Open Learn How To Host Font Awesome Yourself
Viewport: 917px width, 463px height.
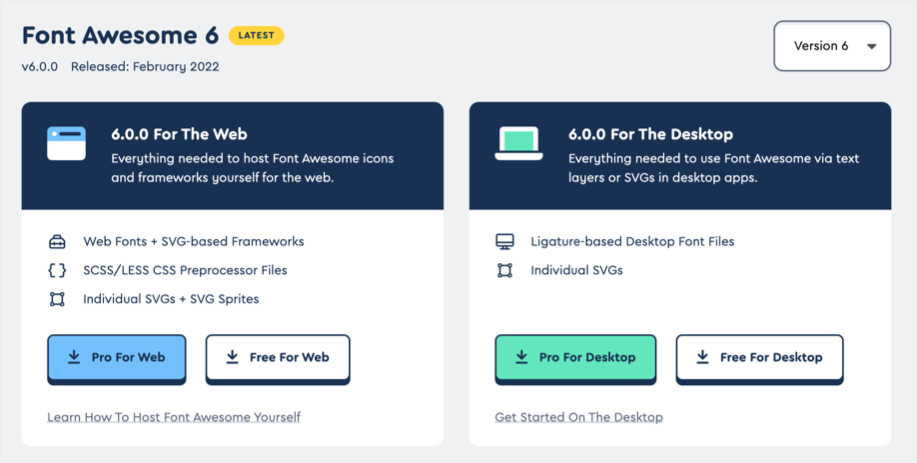[174, 417]
